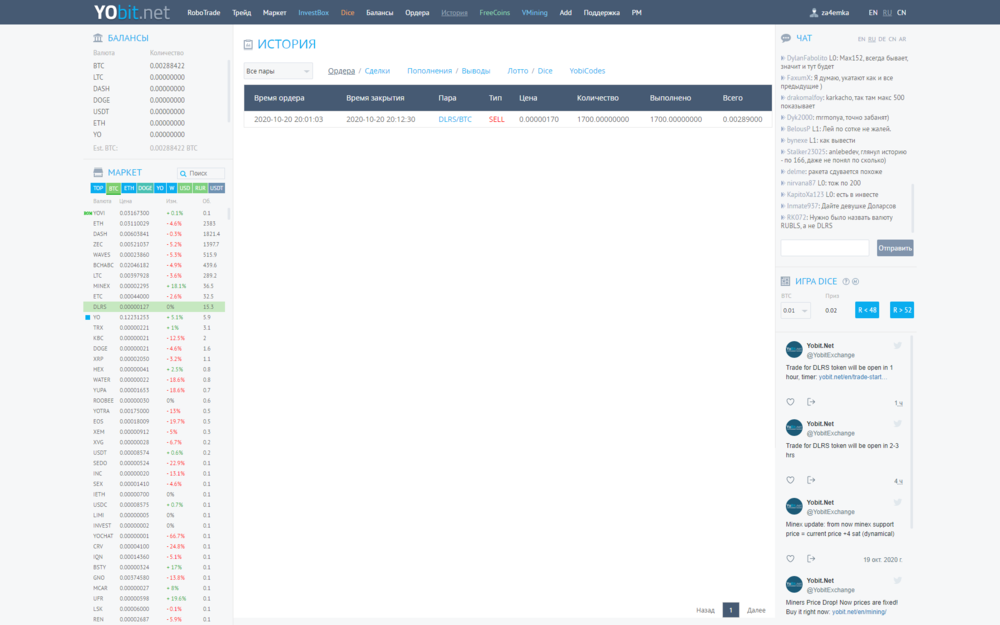Open the yobit.net/en/trade-start link in tweet
Image resolution: width=1000 pixels, height=625 pixels.
[x=853, y=377]
